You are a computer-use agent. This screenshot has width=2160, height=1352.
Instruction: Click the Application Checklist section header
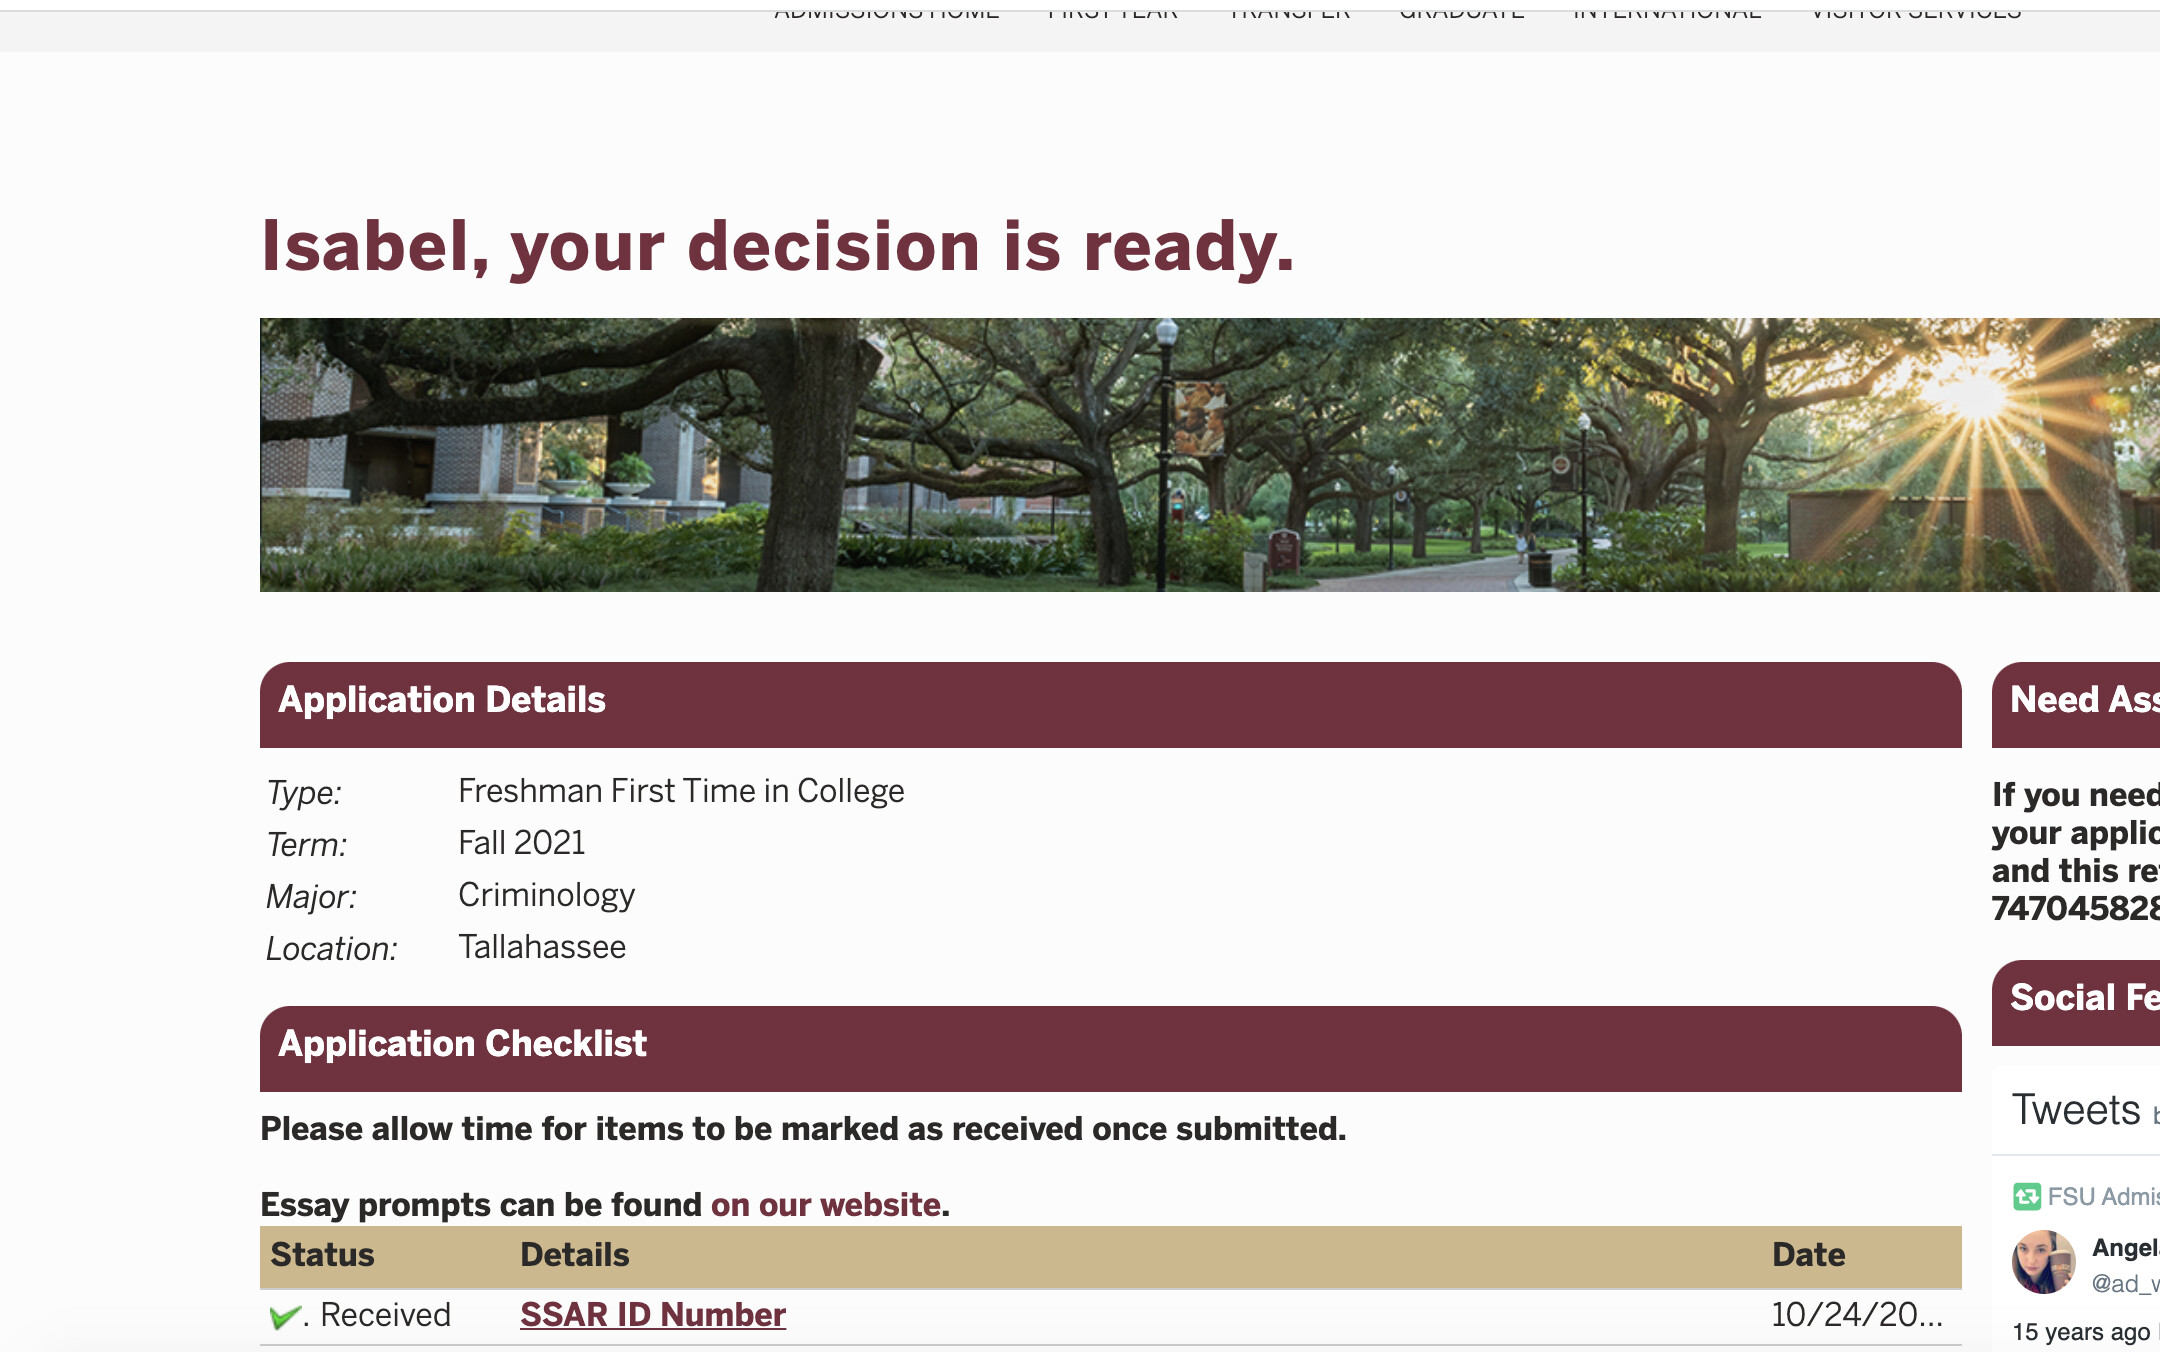coord(1111,1048)
